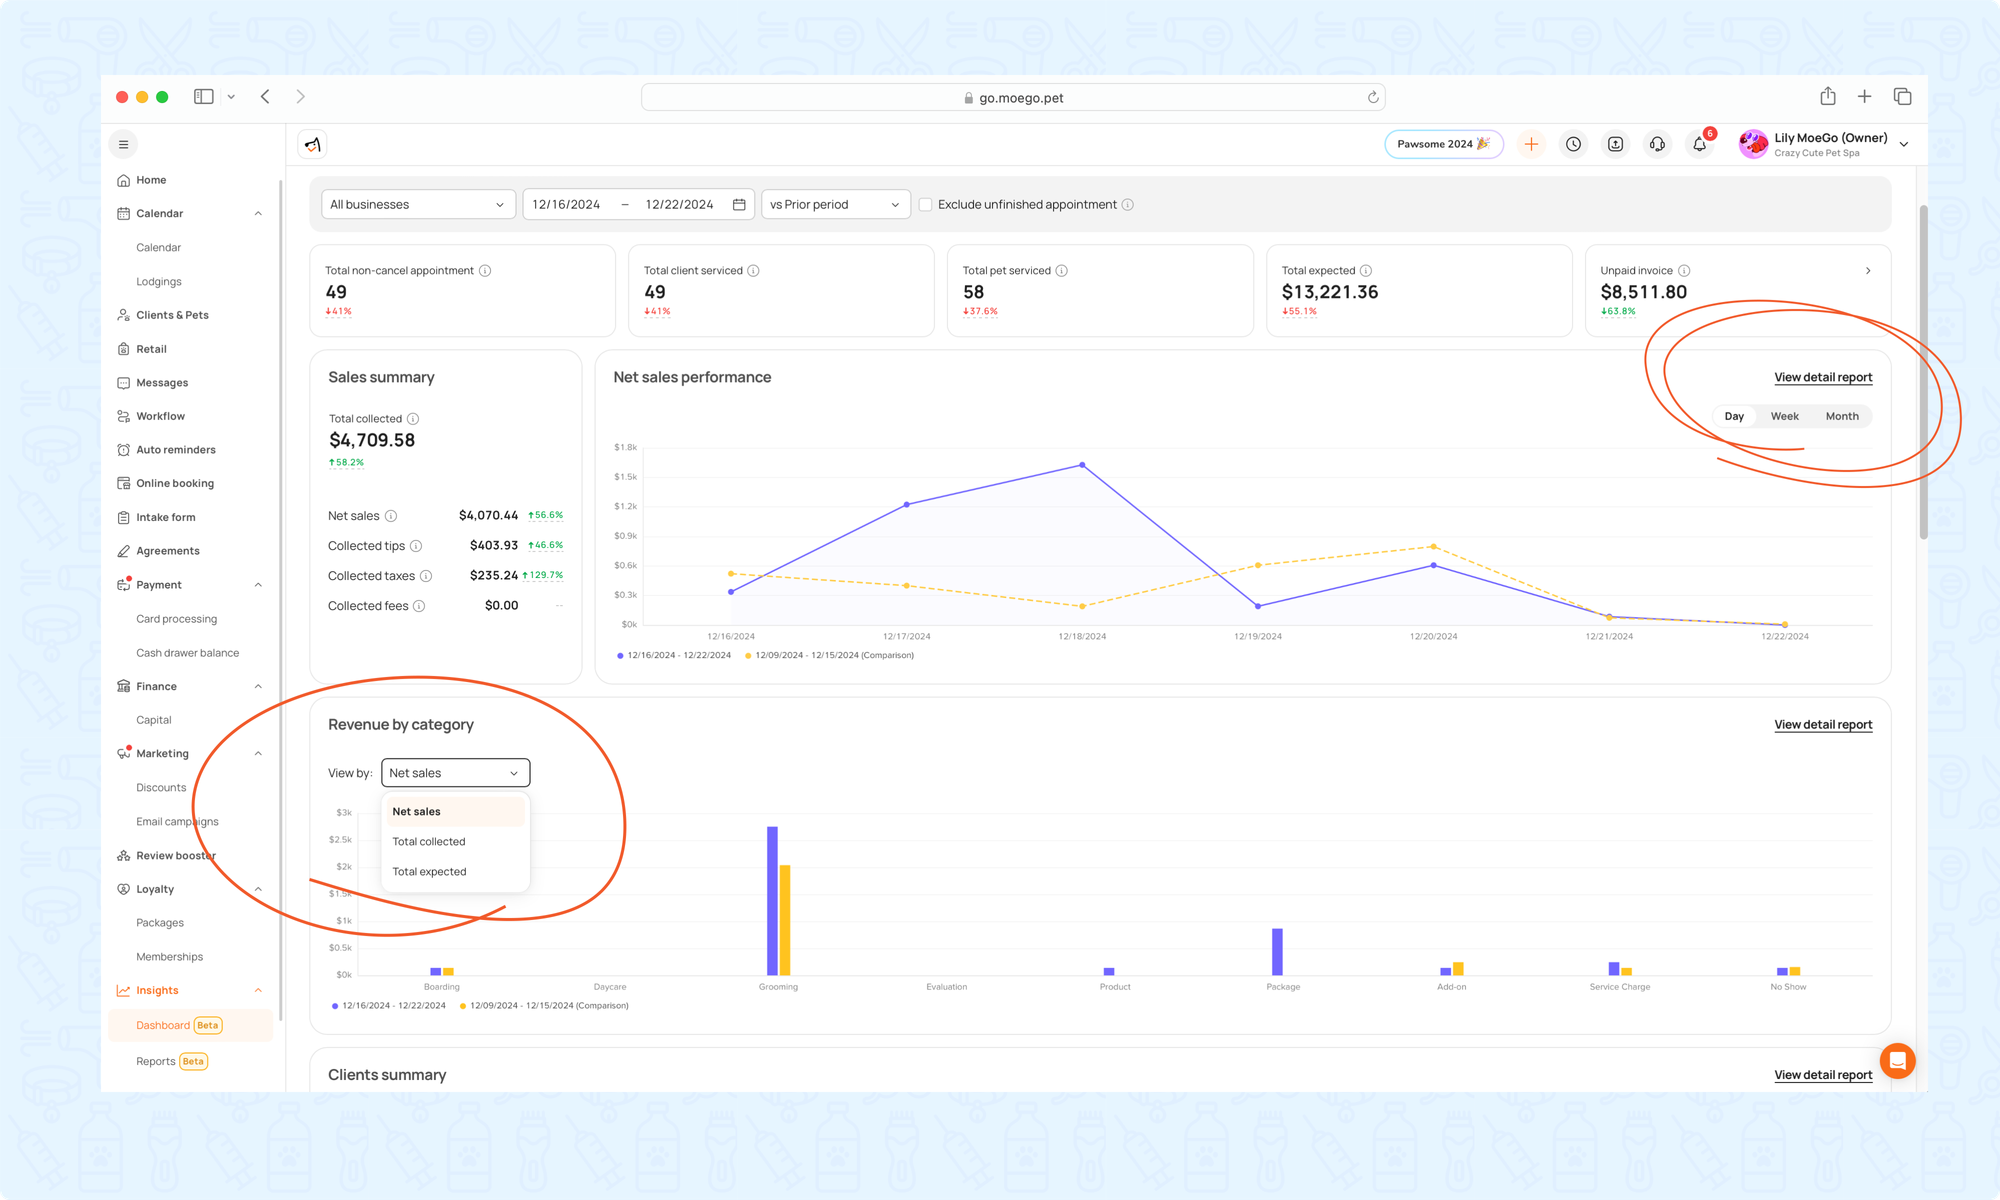Viewport: 2000px width, 1200px height.
Task: Select Total collected from View by list
Action: (429, 842)
